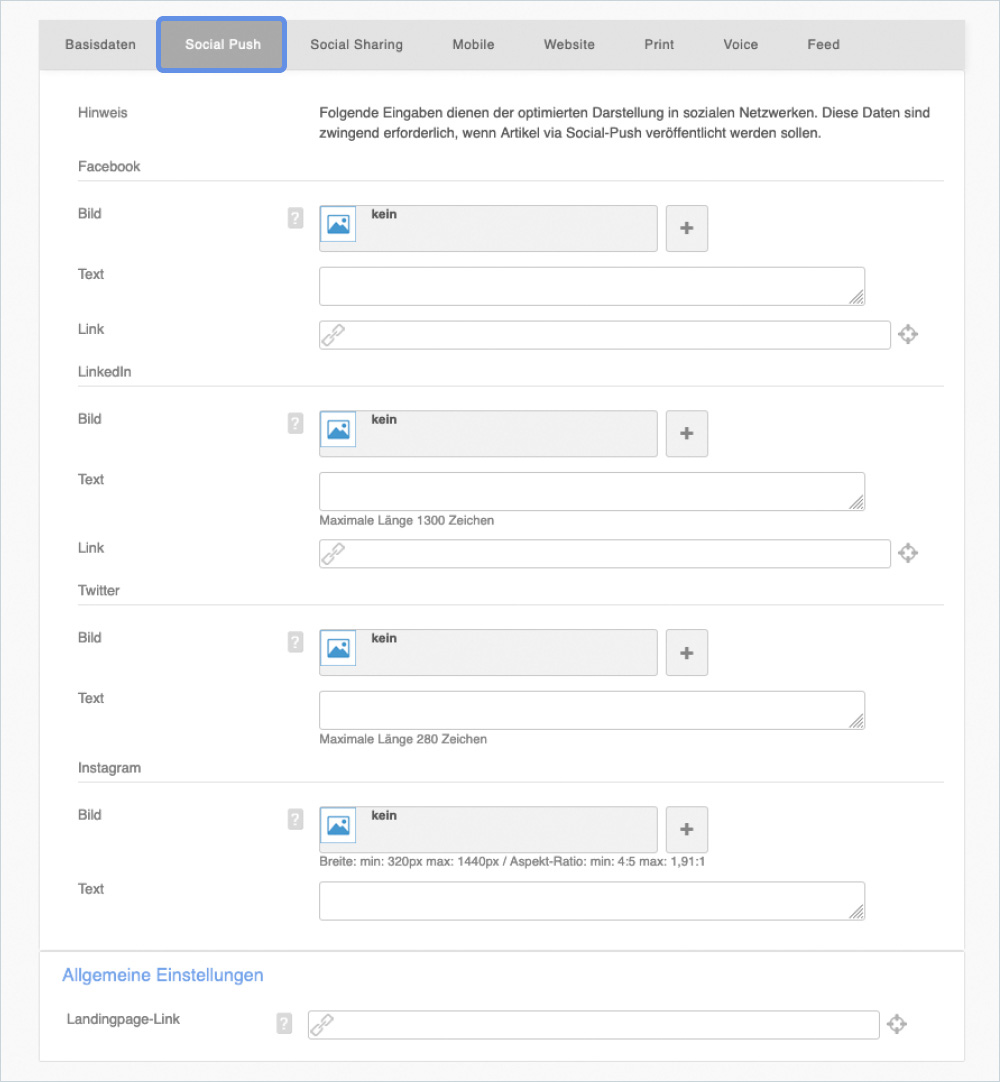Click the Facebook section heading

(x=109, y=166)
